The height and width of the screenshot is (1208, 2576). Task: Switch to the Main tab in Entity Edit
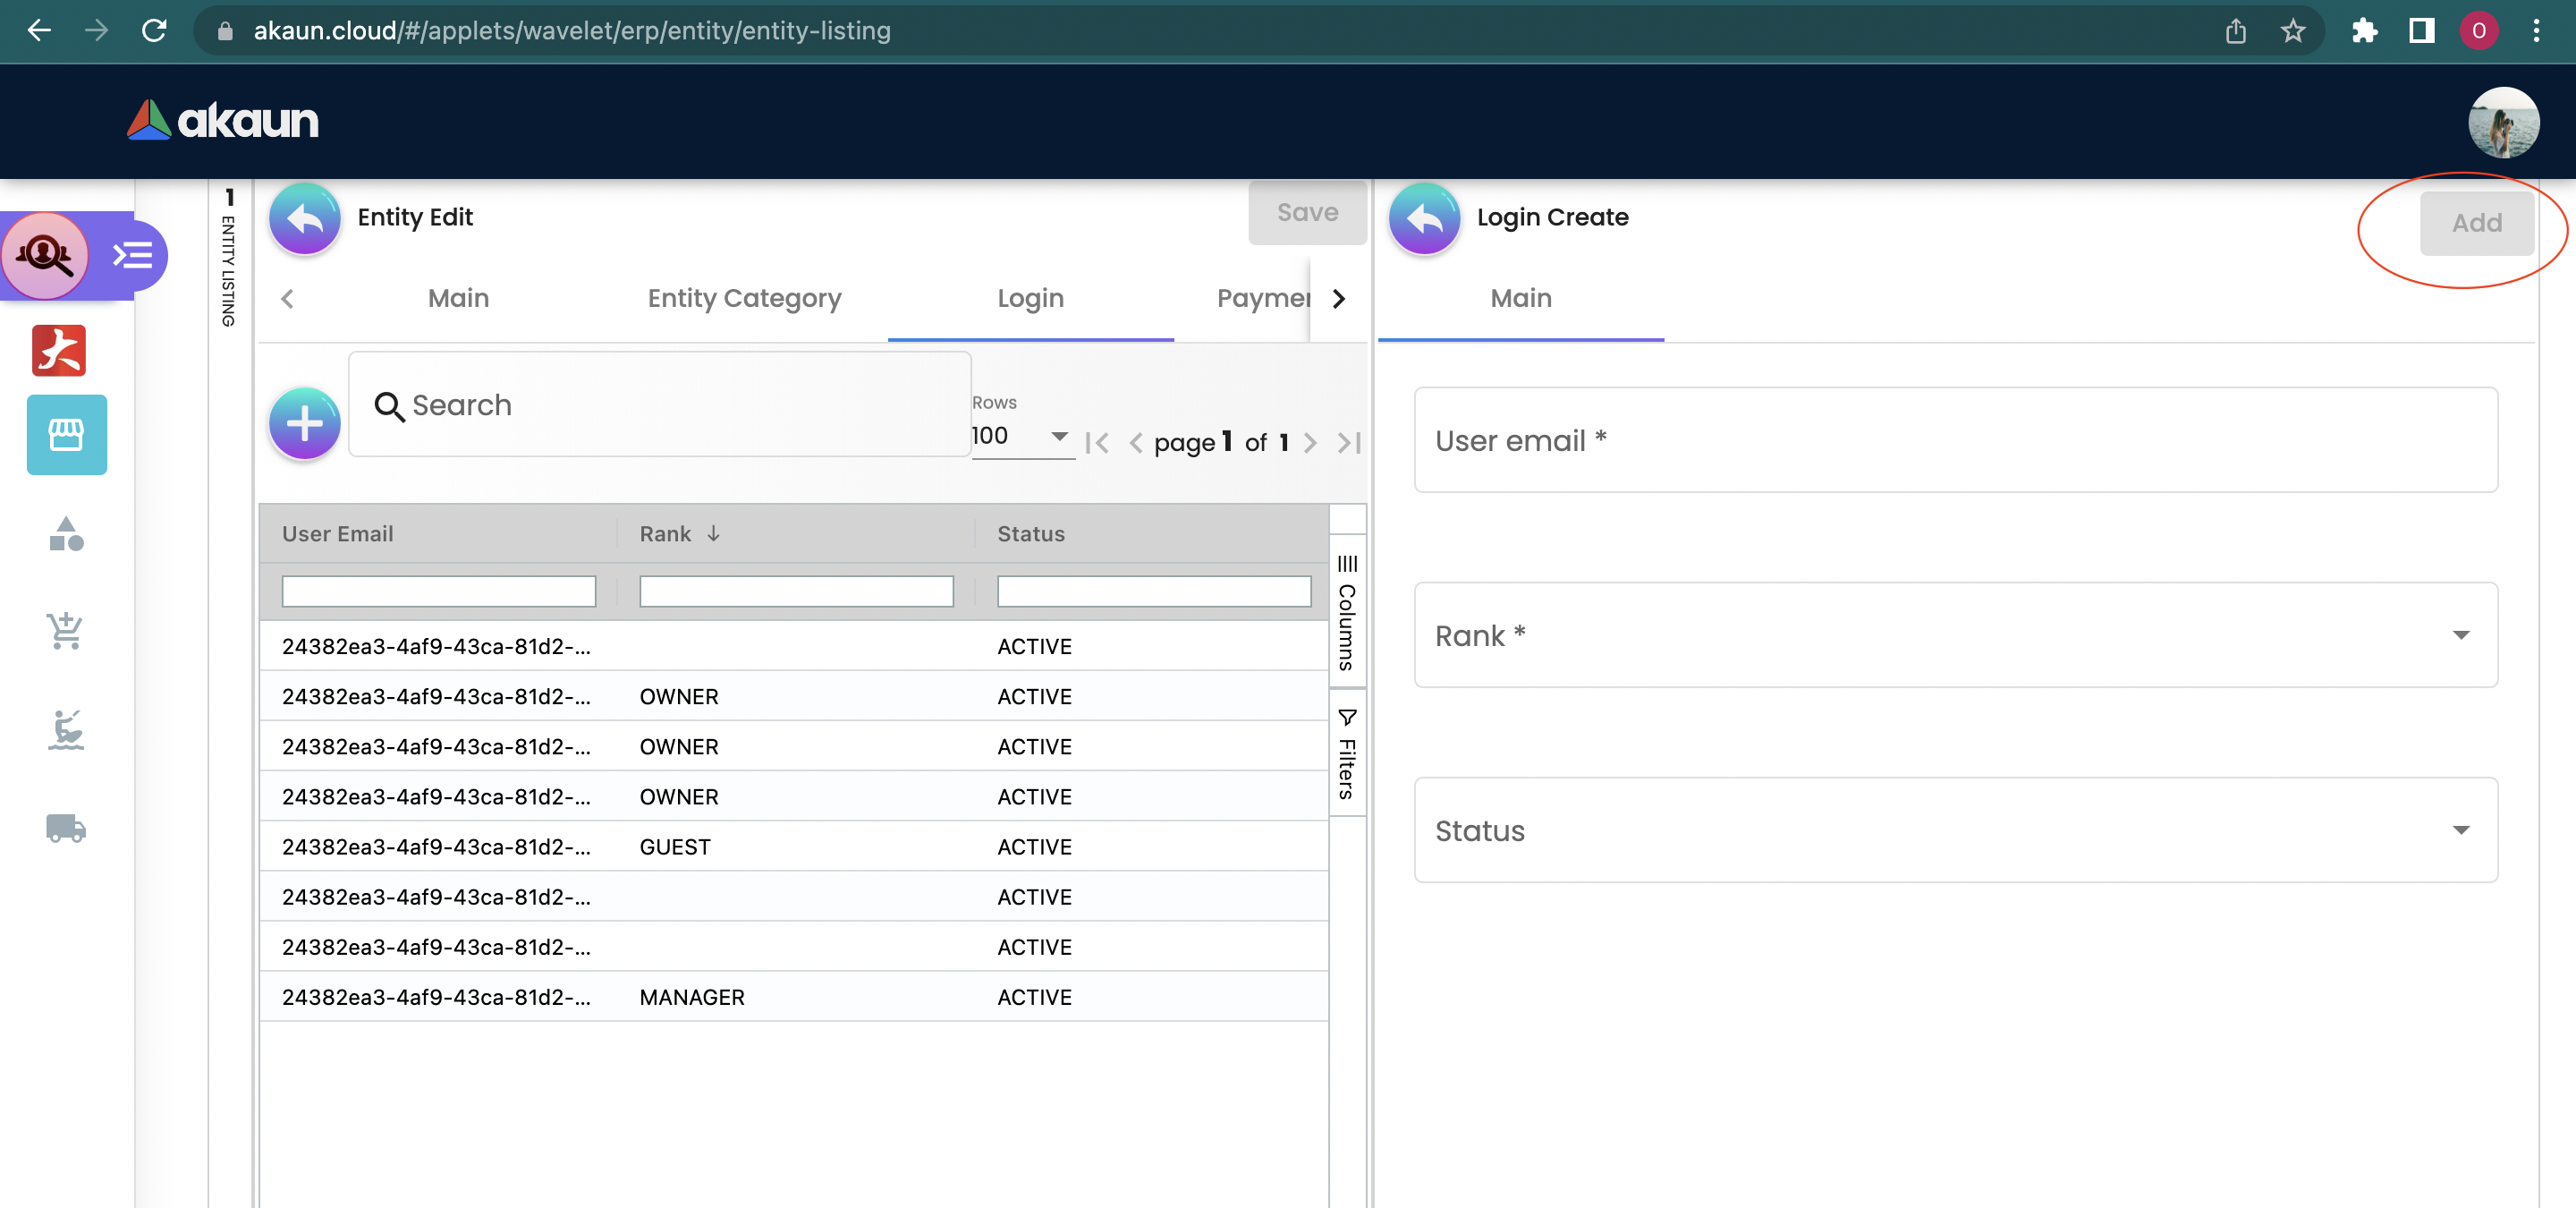tap(458, 298)
